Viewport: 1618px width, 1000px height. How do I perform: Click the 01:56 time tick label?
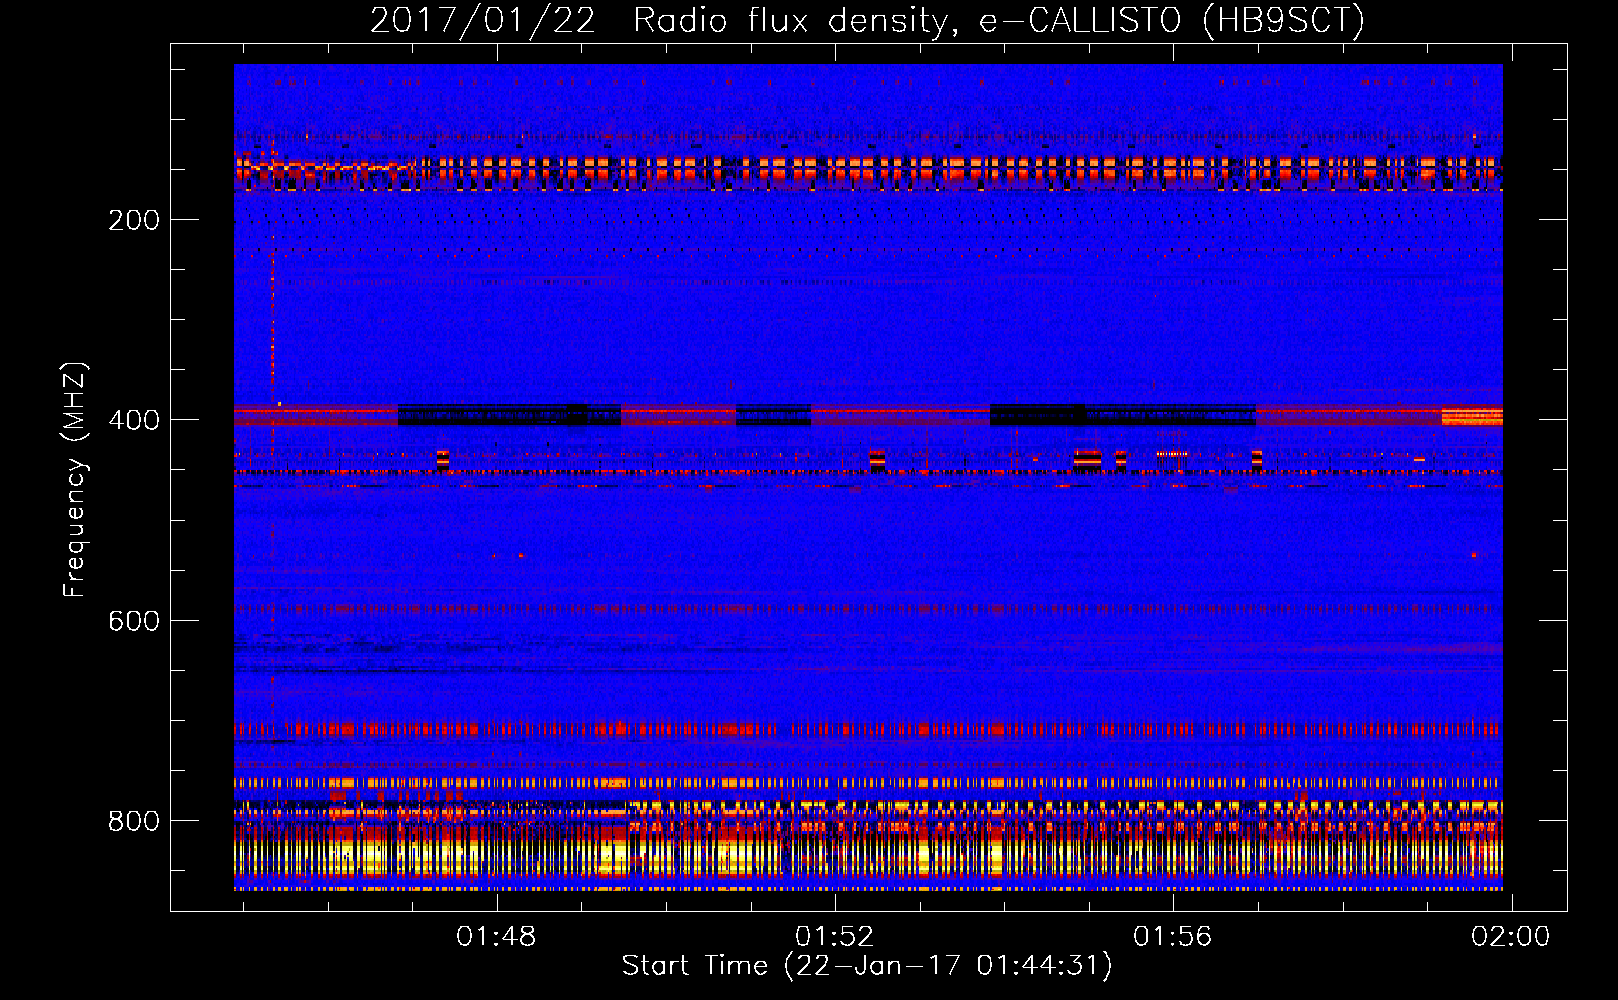[x=1172, y=937]
